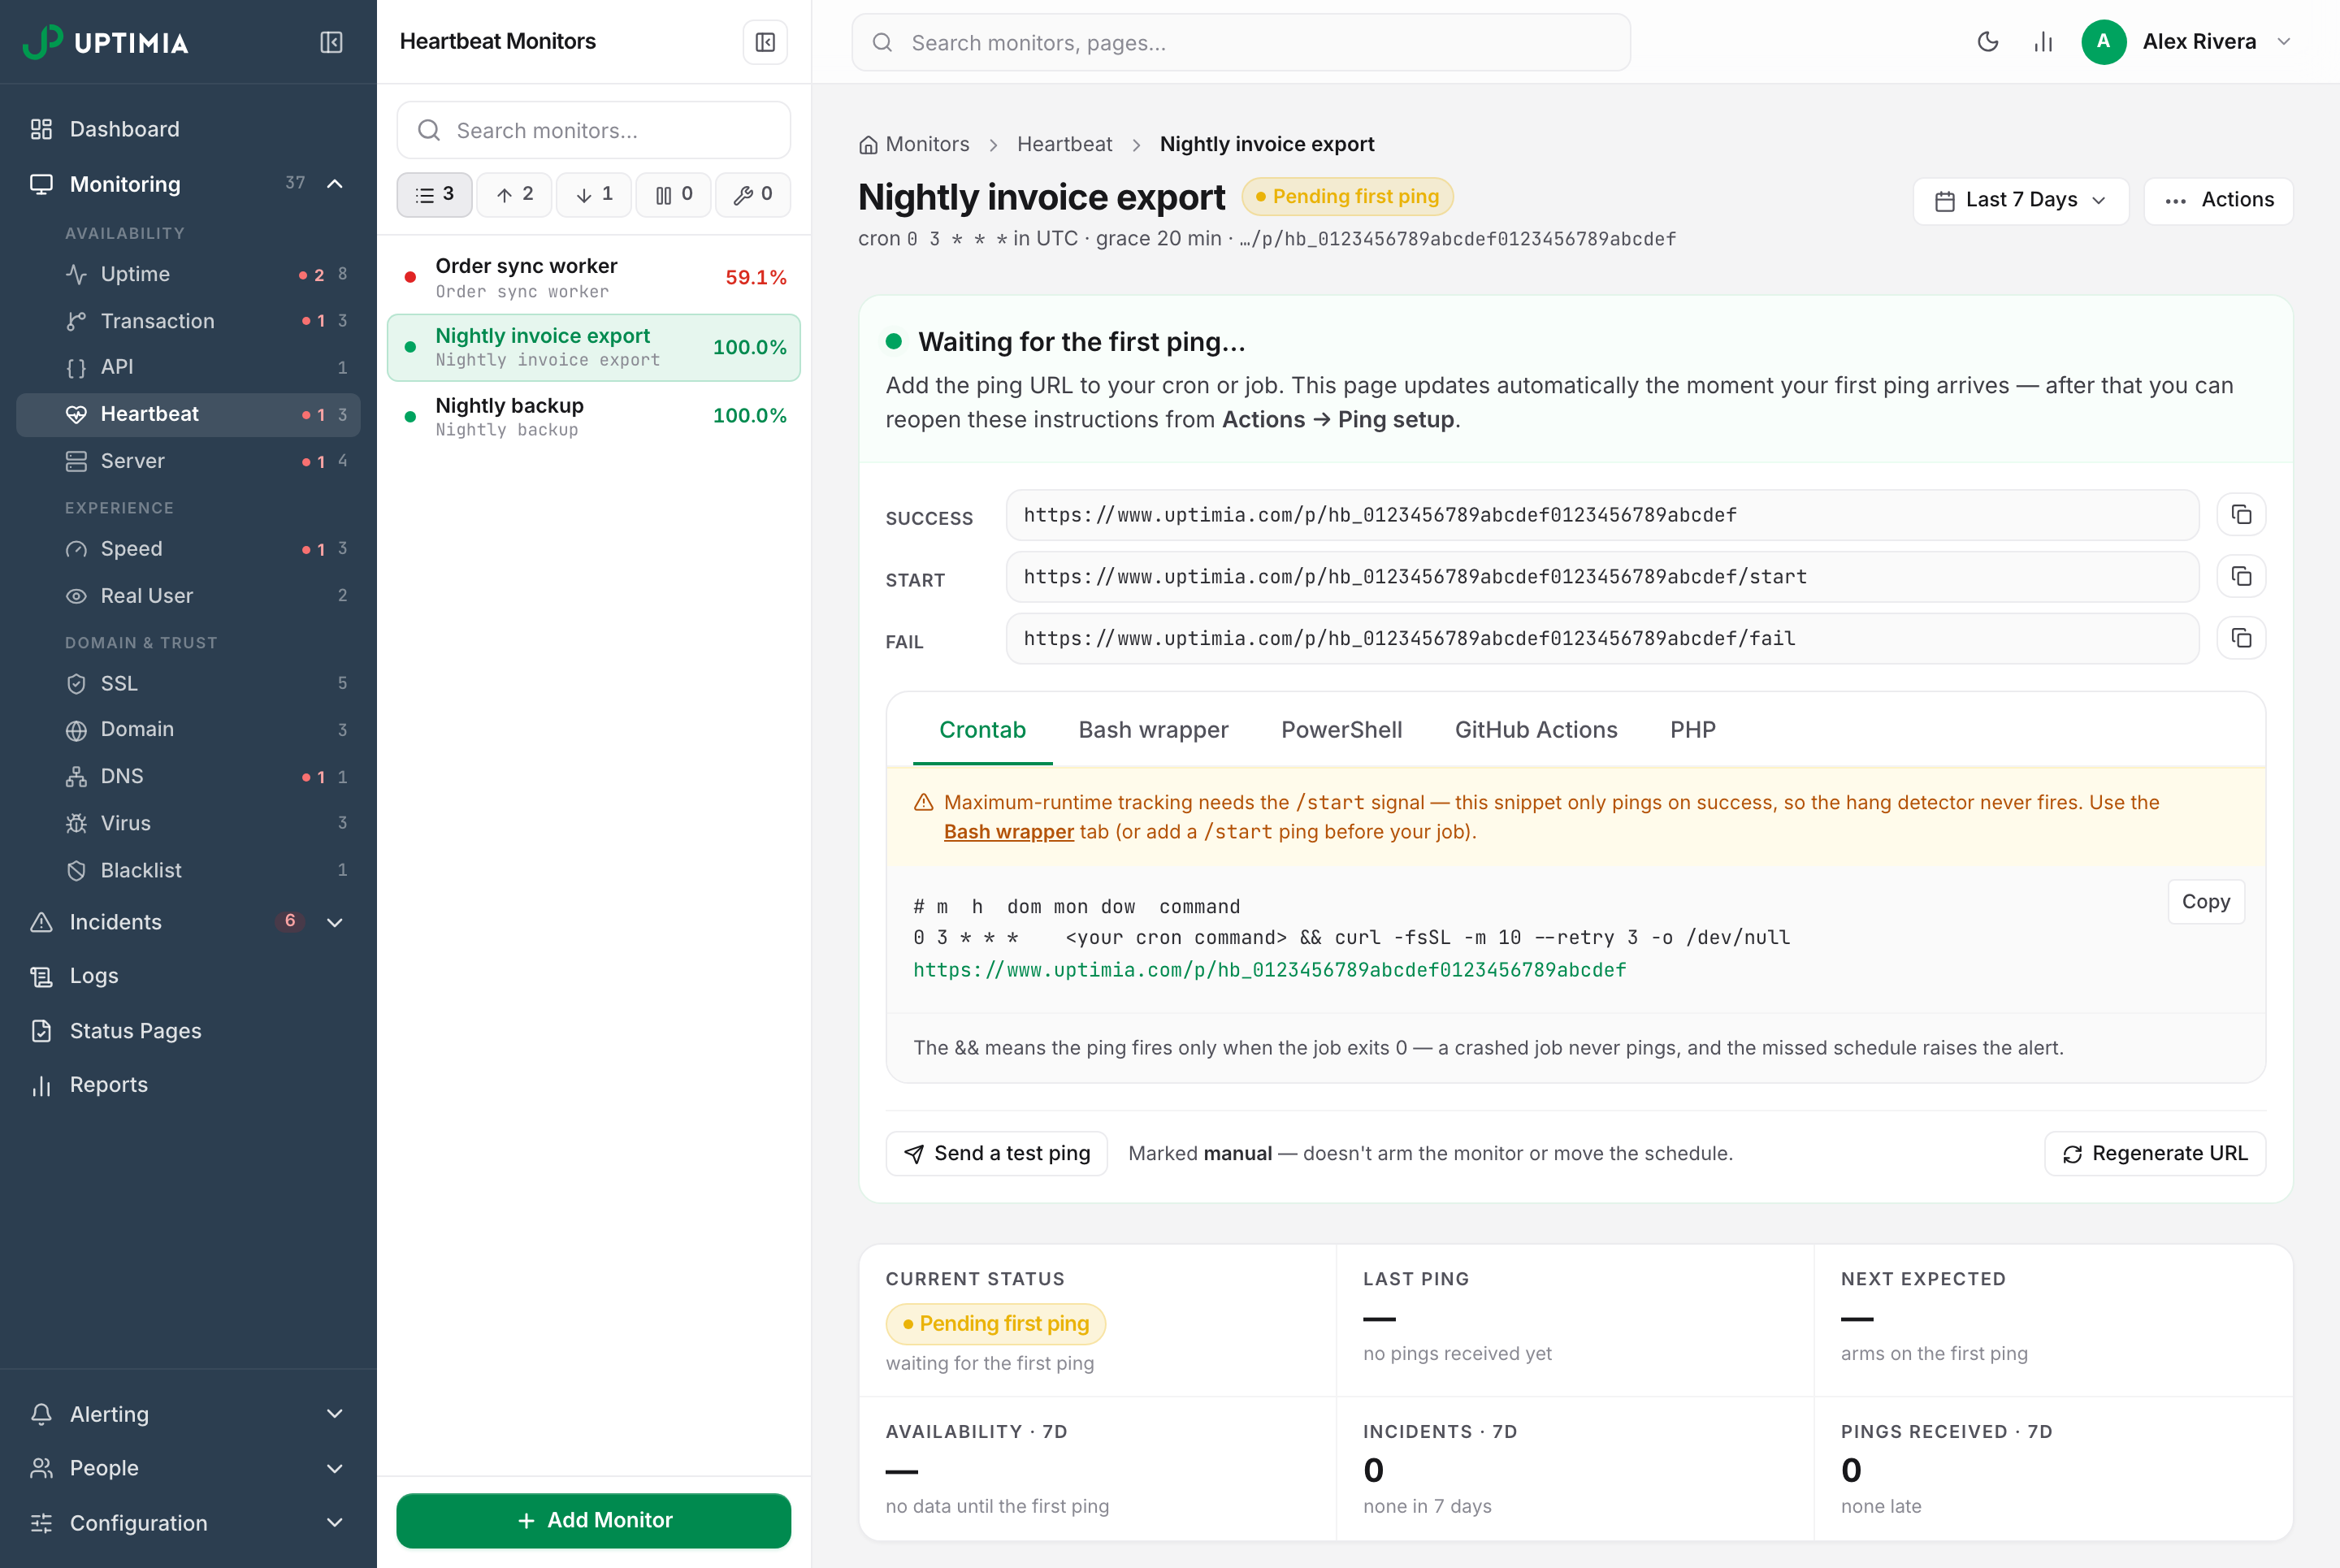This screenshot has height=1568, width=2340.
Task: Expand the People section
Action: coord(335,1468)
